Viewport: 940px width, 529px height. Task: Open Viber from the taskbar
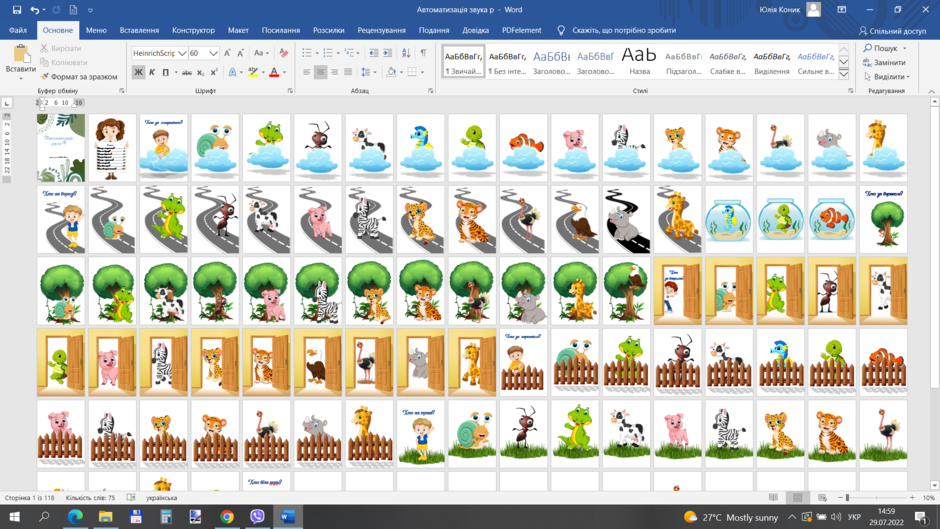(x=257, y=516)
